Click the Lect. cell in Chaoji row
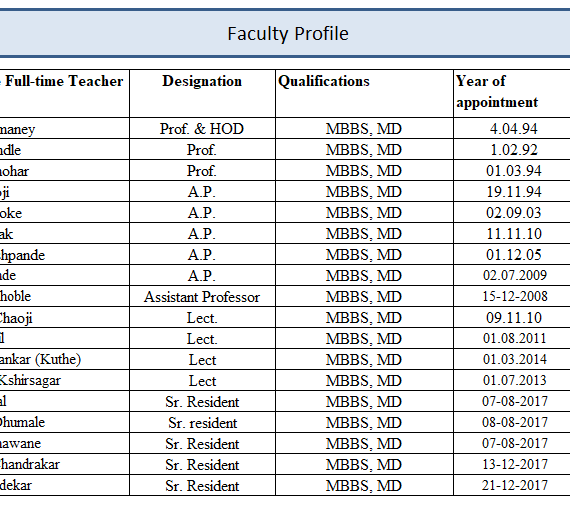Viewport: 570px width, 505px height. click(x=202, y=318)
